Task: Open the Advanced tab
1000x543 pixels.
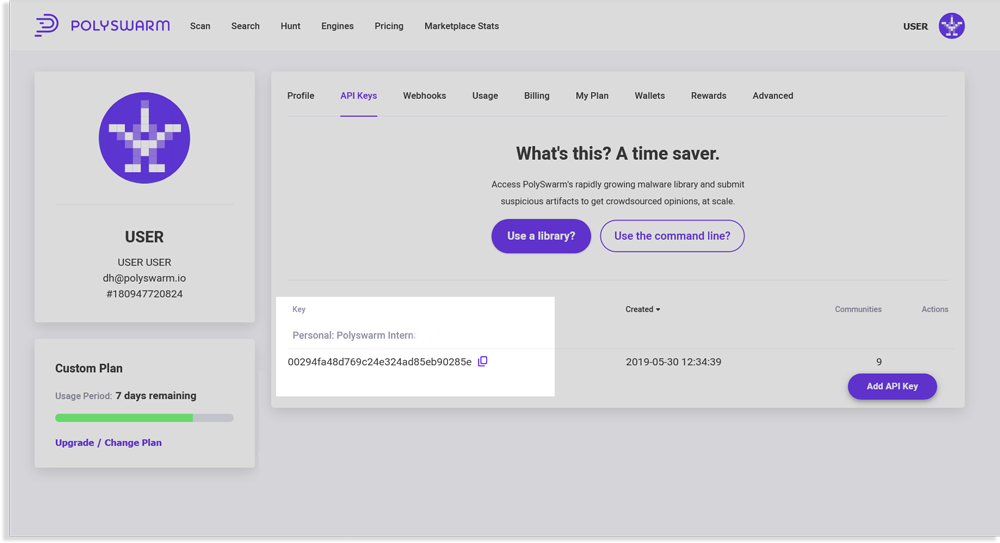Action: tap(772, 96)
